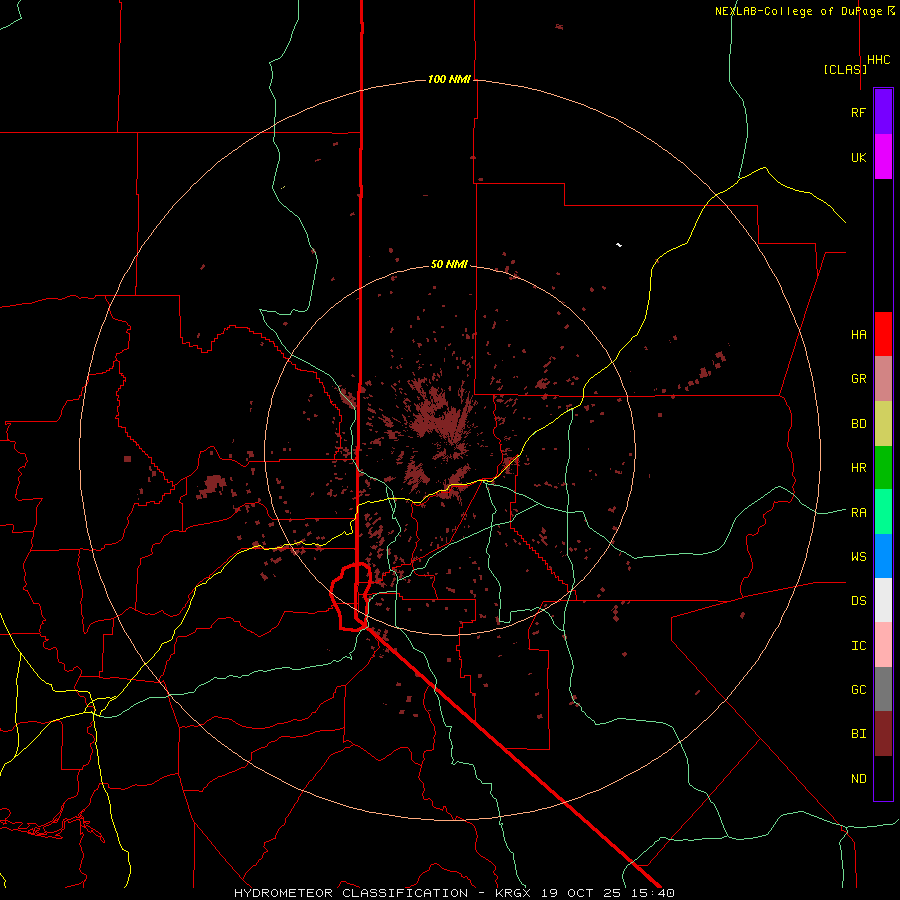Click the Hydrometeor Classification KRGX timestamp caption
This screenshot has width=900, height=900.
tap(454, 893)
